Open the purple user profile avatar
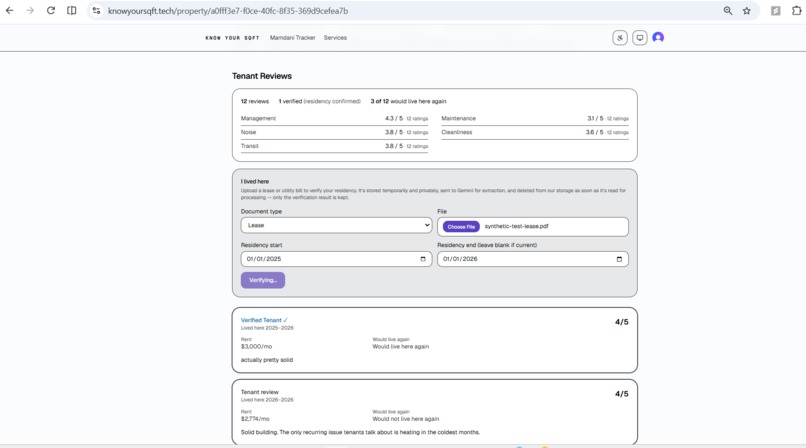 [x=658, y=37]
